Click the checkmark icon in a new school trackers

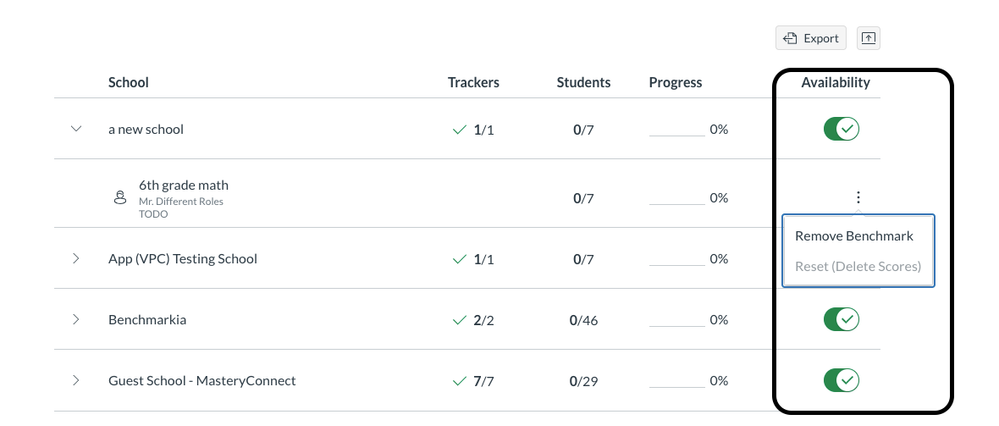(460, 130)
